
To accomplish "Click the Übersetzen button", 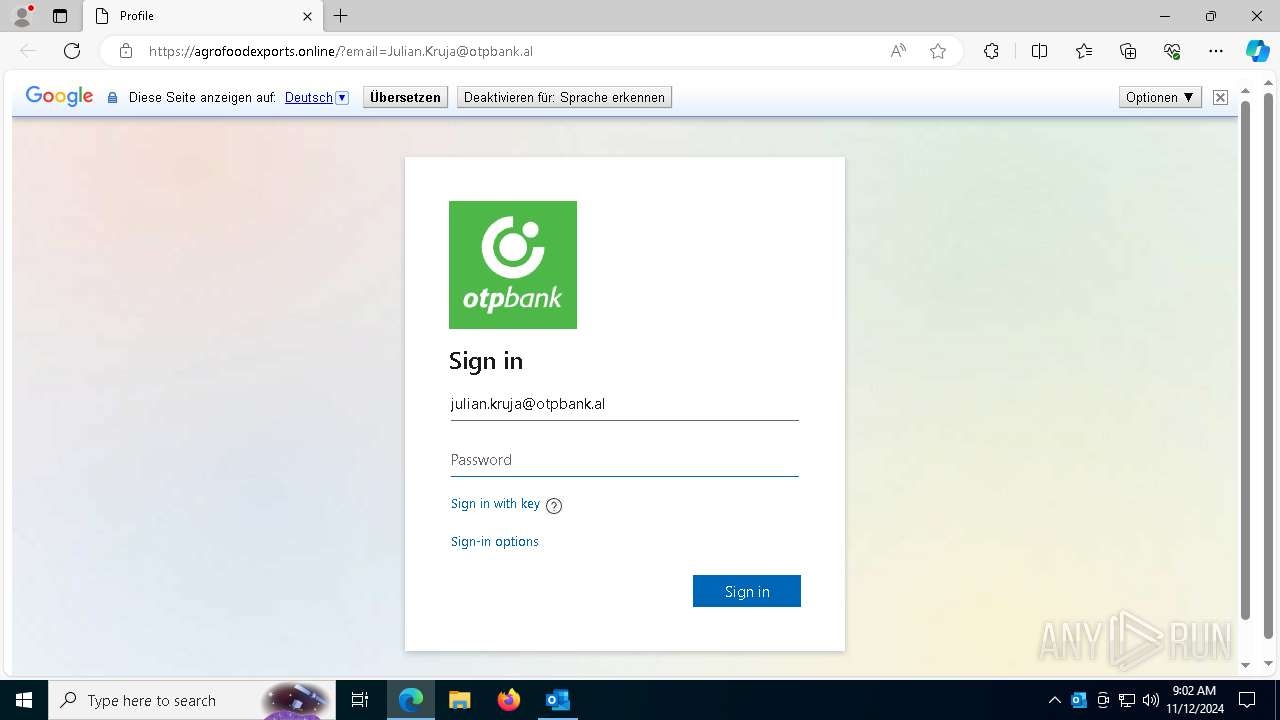I will pos(405,97).
